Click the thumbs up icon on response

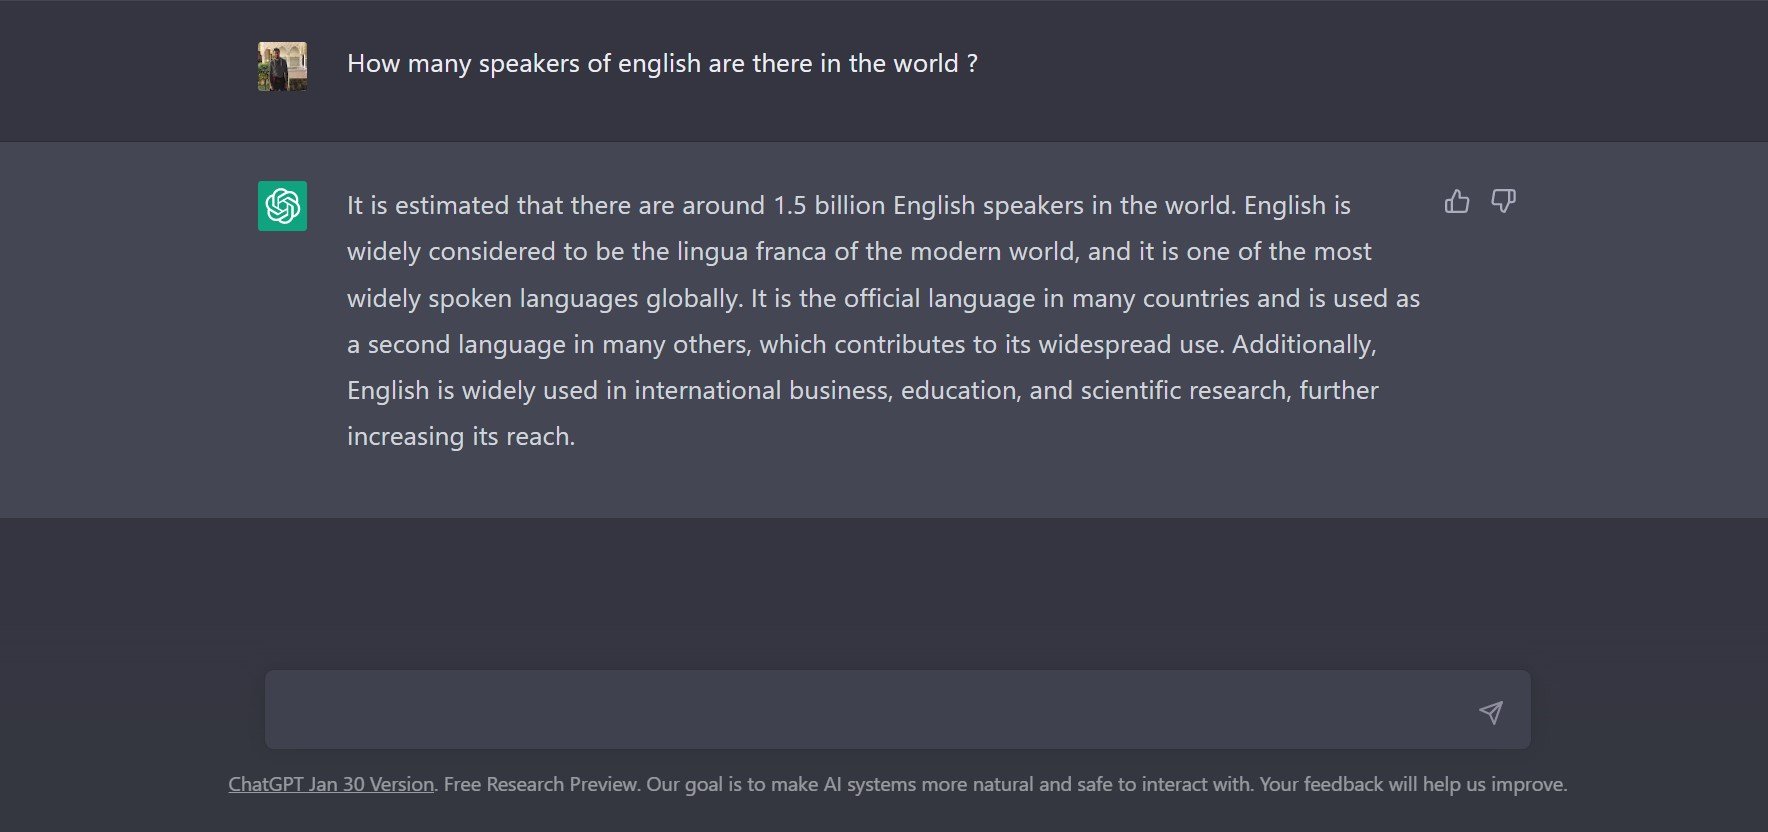point(1457,202)
